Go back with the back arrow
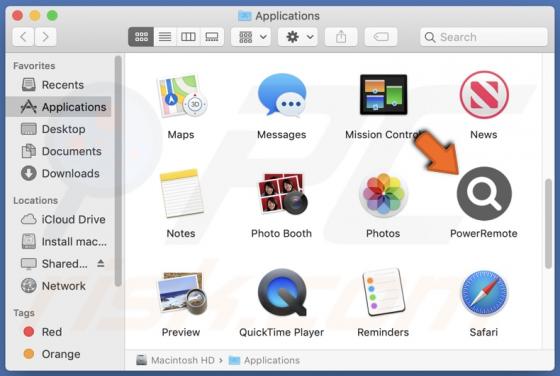This screenshot has height=376, width=560. [23, 37]
